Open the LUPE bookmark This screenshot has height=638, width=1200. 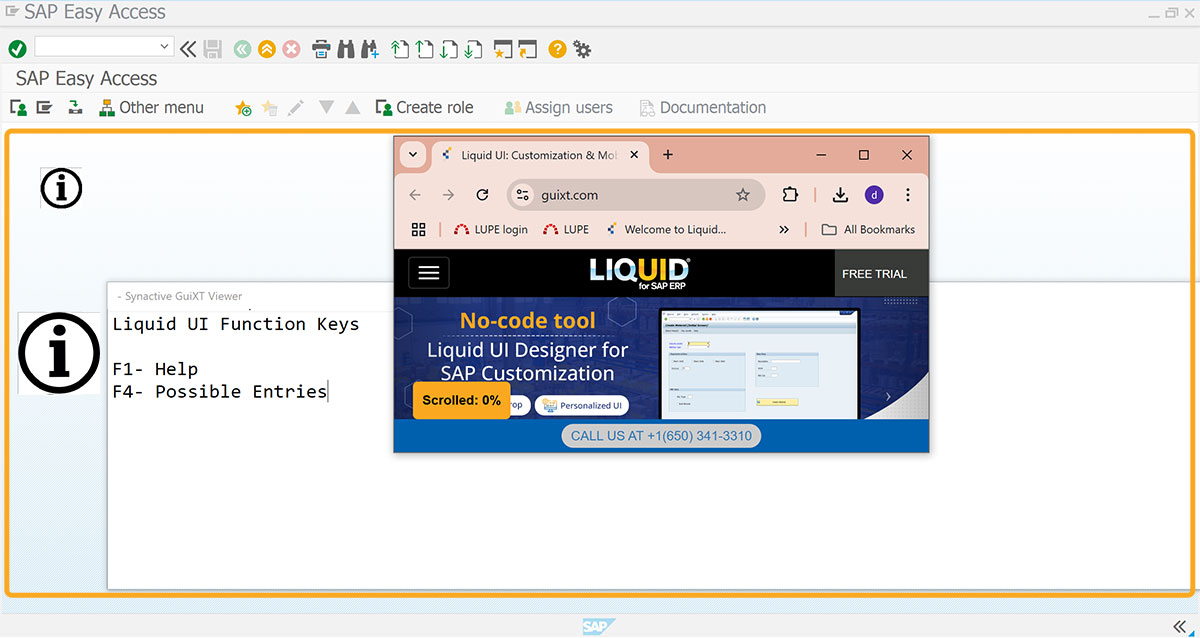point(566,229)
